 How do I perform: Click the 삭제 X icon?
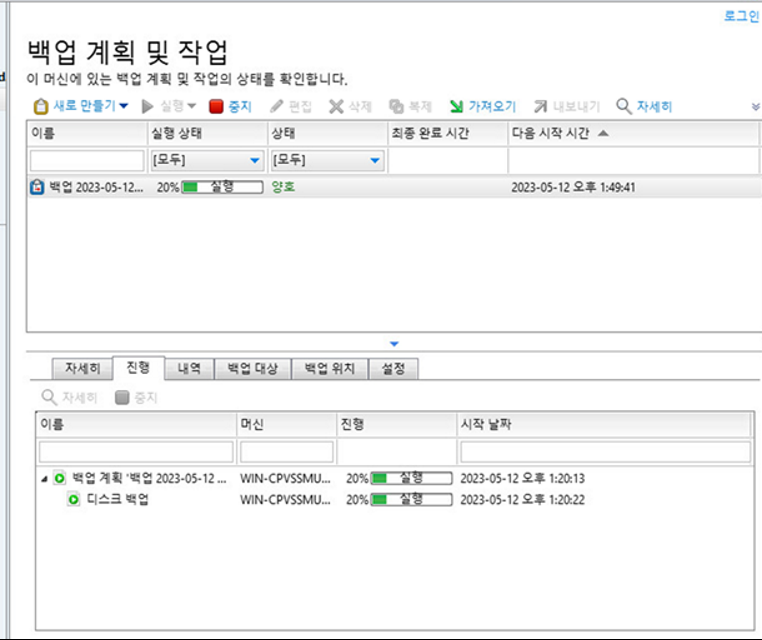pyautogui.click(x=336, y=106)
